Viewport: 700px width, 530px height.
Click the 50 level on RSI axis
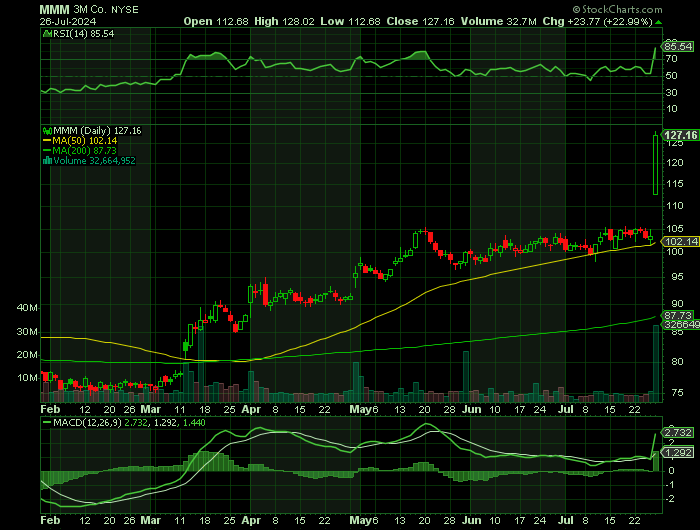(671, 76)
